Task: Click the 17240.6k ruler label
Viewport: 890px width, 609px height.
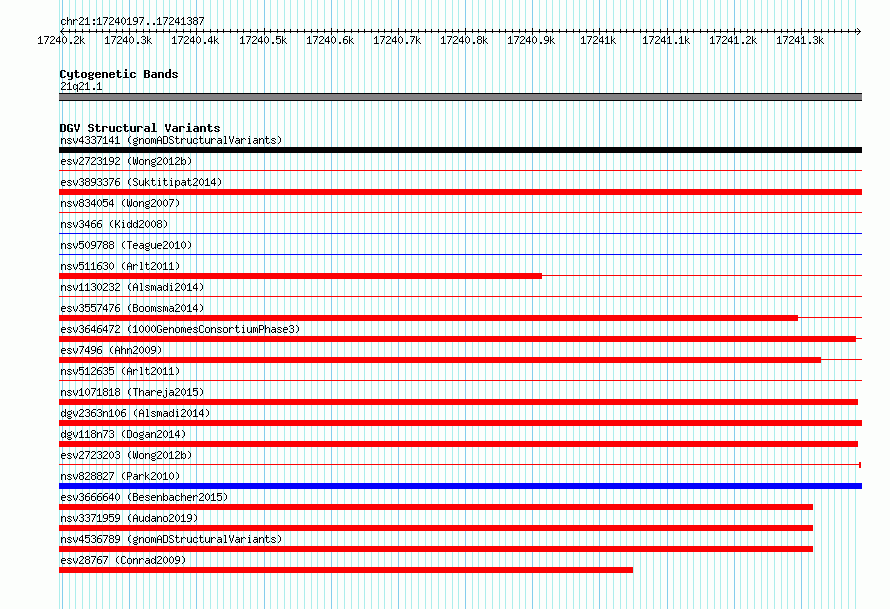Action: (x=330, y=40)
